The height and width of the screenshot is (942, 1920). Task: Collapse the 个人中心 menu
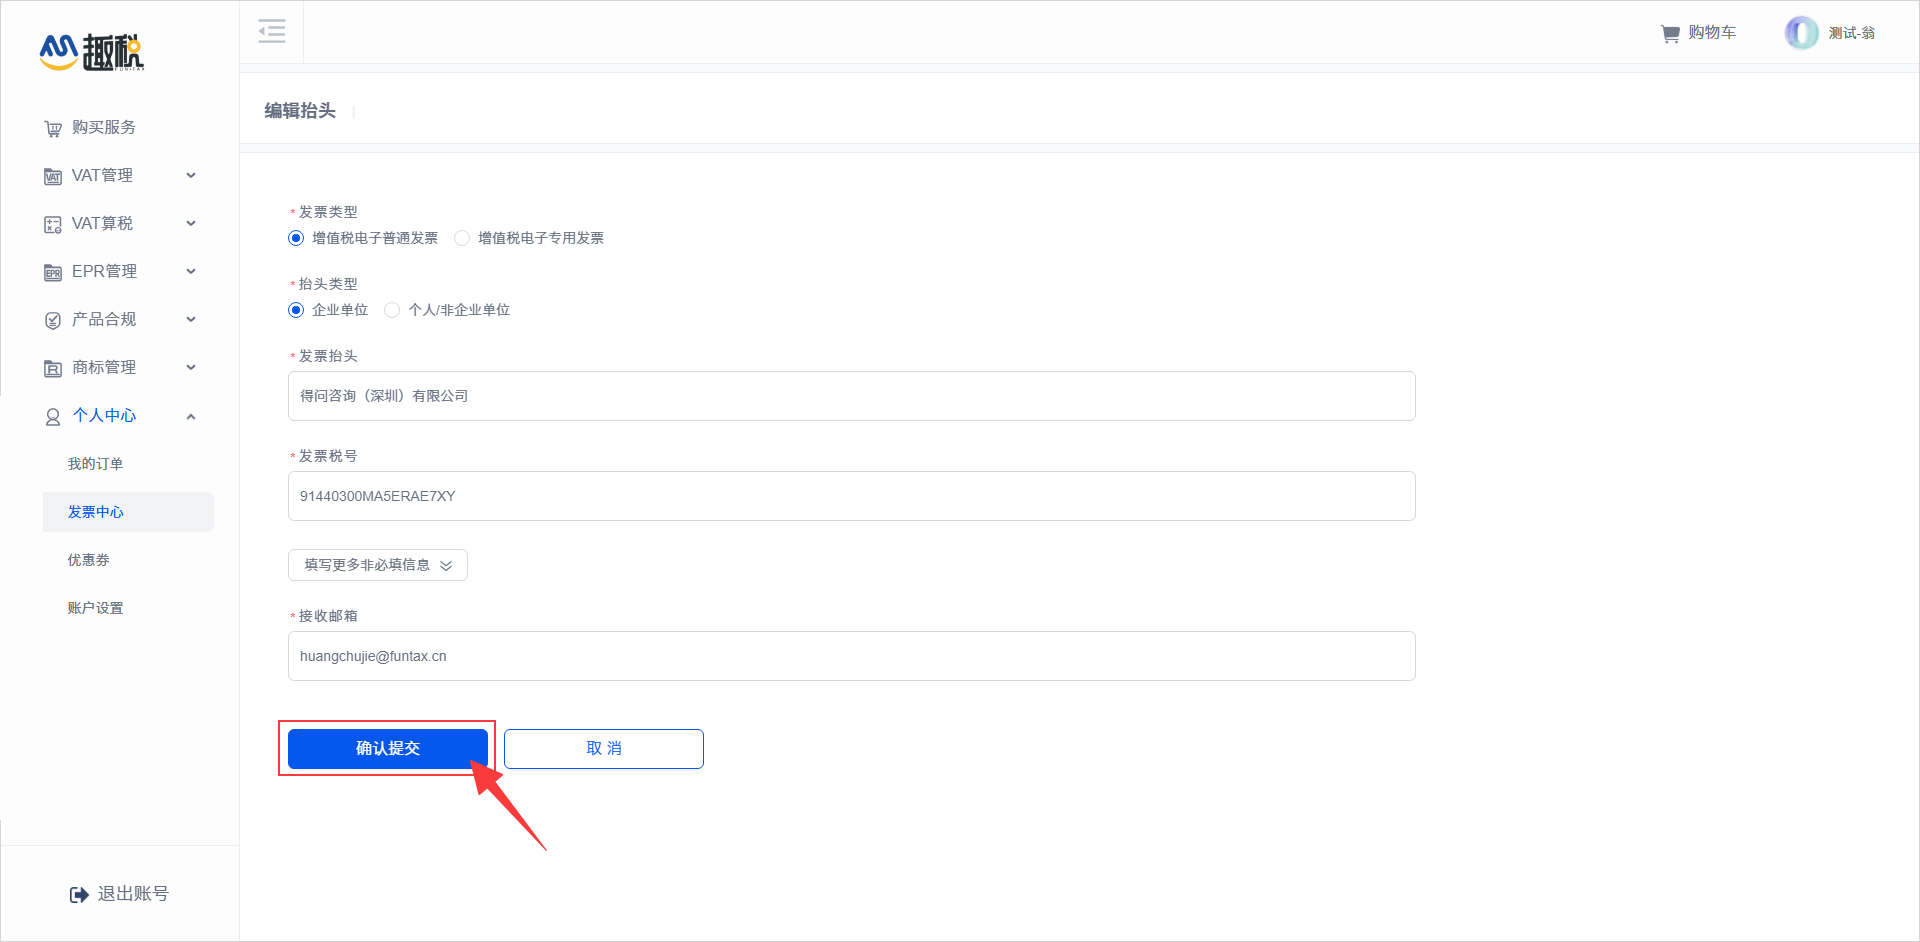pos(191,416)
